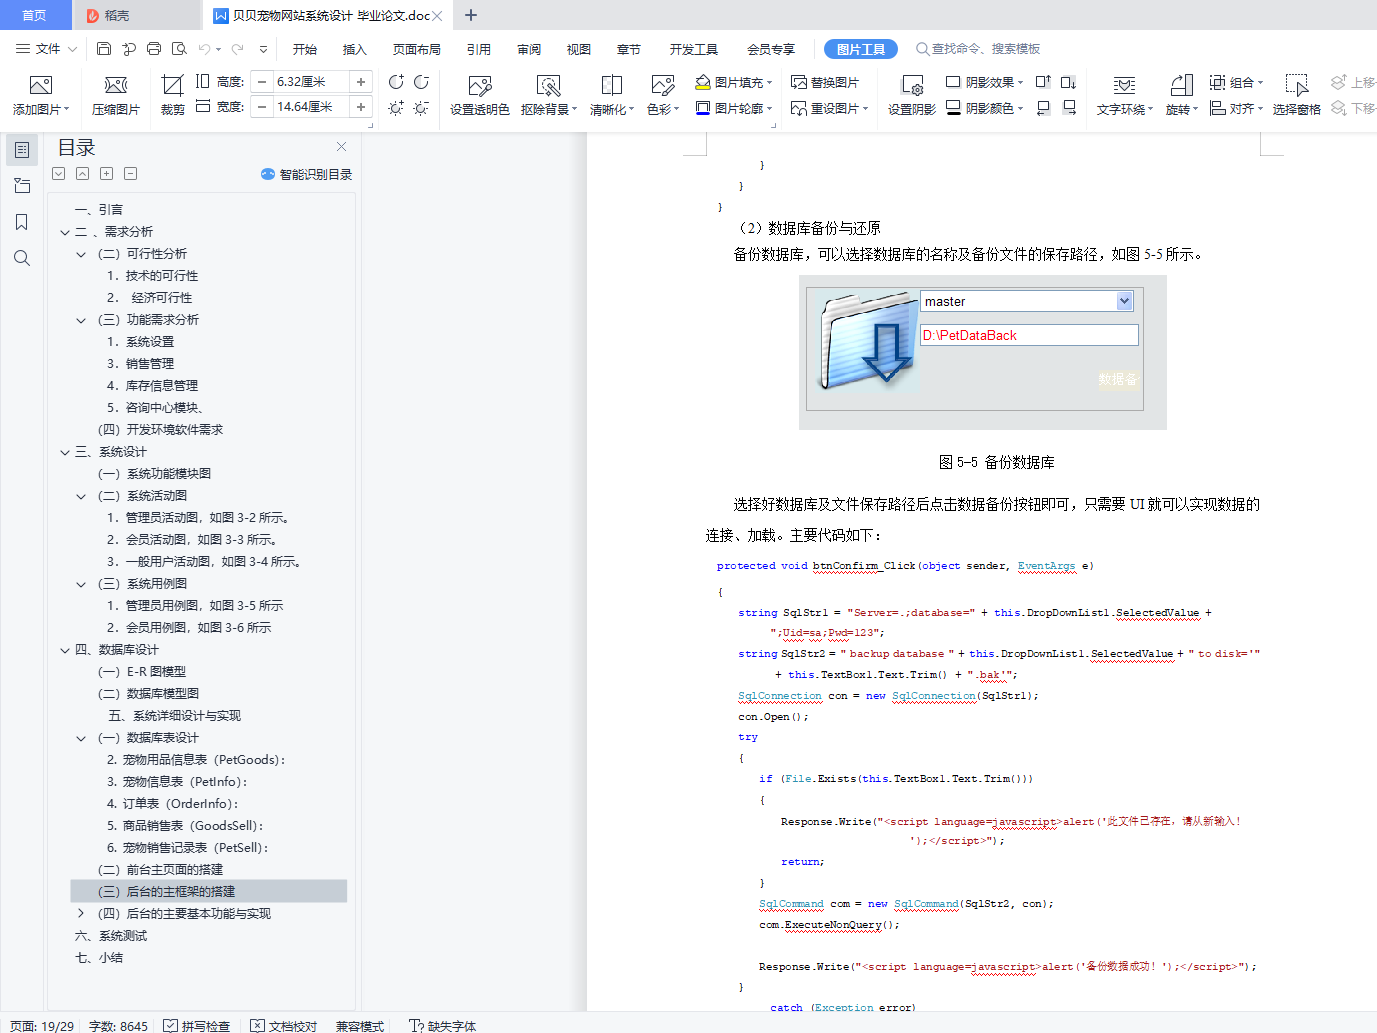1377x1033 pixels.
Task: Switch to the 插入 ribbon tab
Action: (355, 49)
